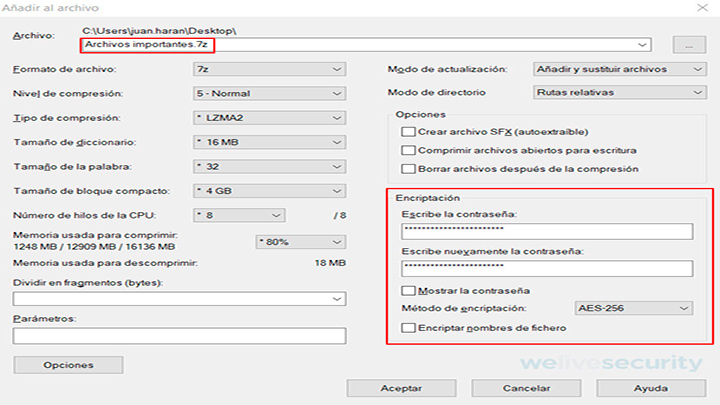Click the Escribe la contraseña field
720x405 pixels.
[546, 232]
